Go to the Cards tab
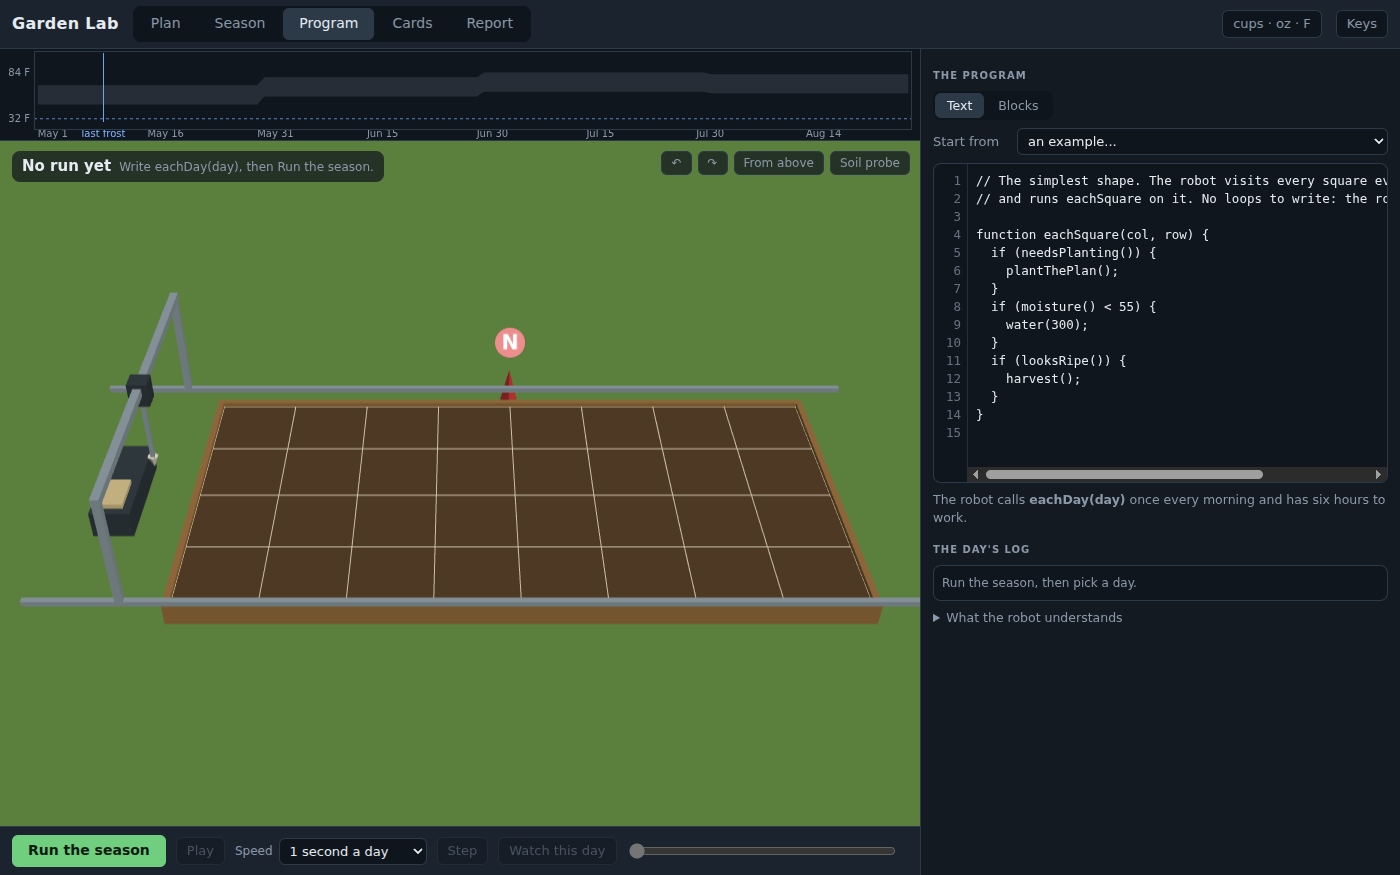Viewport: 1400px width, 875px height. tap(412, 24)
